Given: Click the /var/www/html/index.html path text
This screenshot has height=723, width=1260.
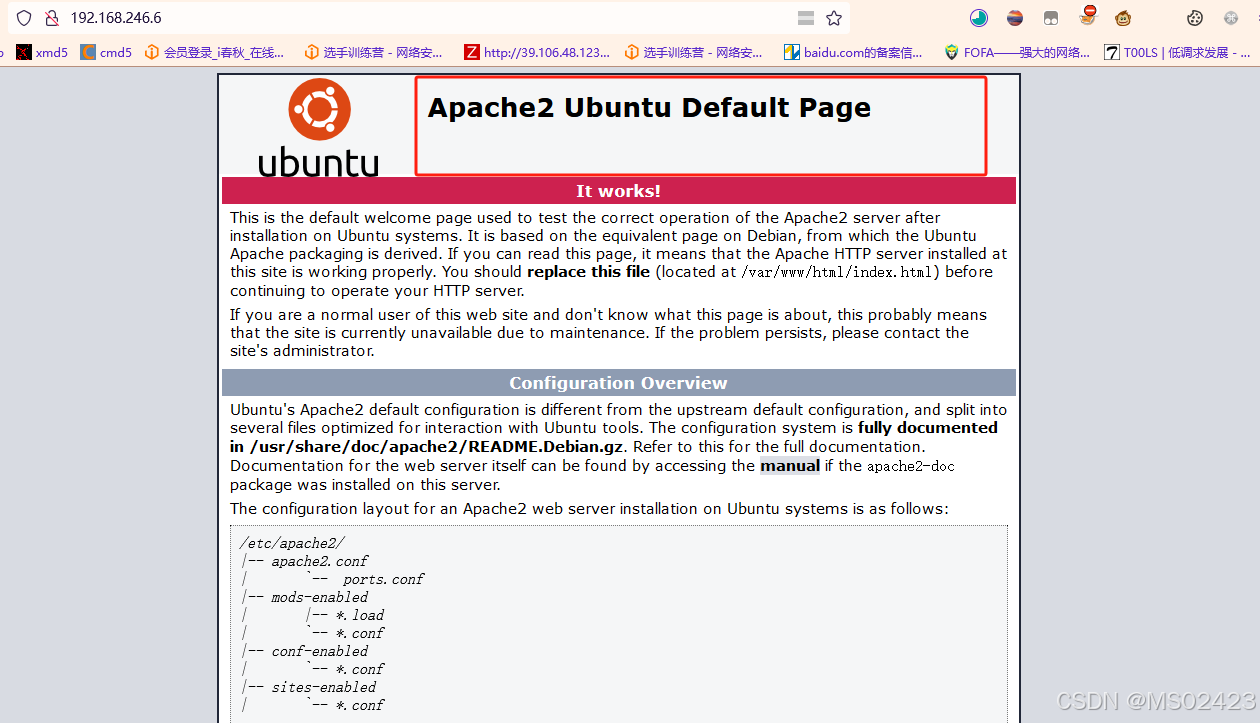Looking at the screenshot, I should click(837, 272).
